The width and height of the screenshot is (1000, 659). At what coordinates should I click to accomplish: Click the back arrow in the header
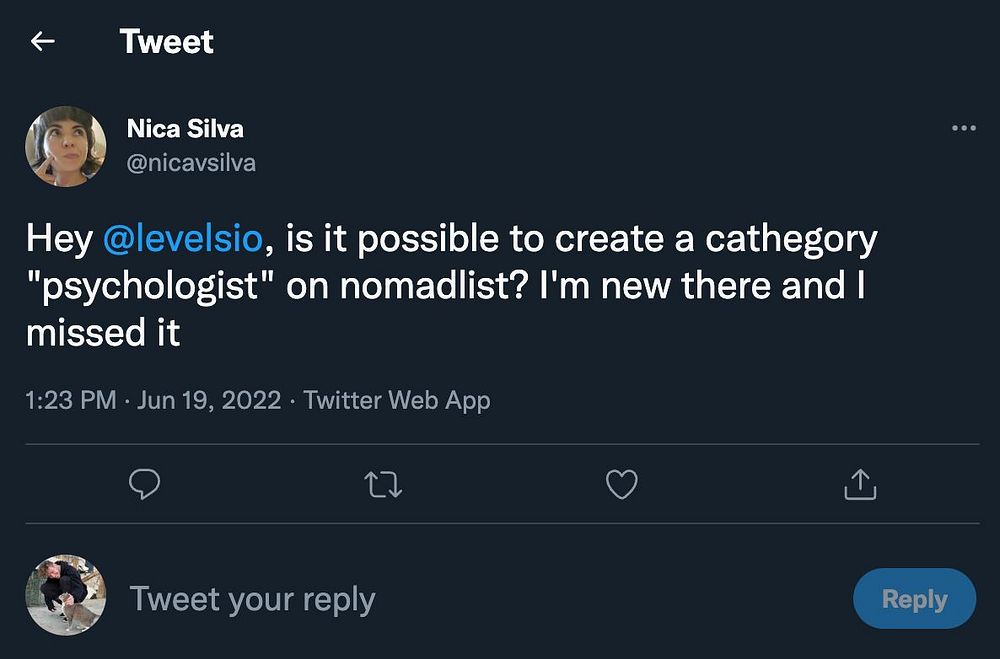pyautogui.click(x=42, y=42)
